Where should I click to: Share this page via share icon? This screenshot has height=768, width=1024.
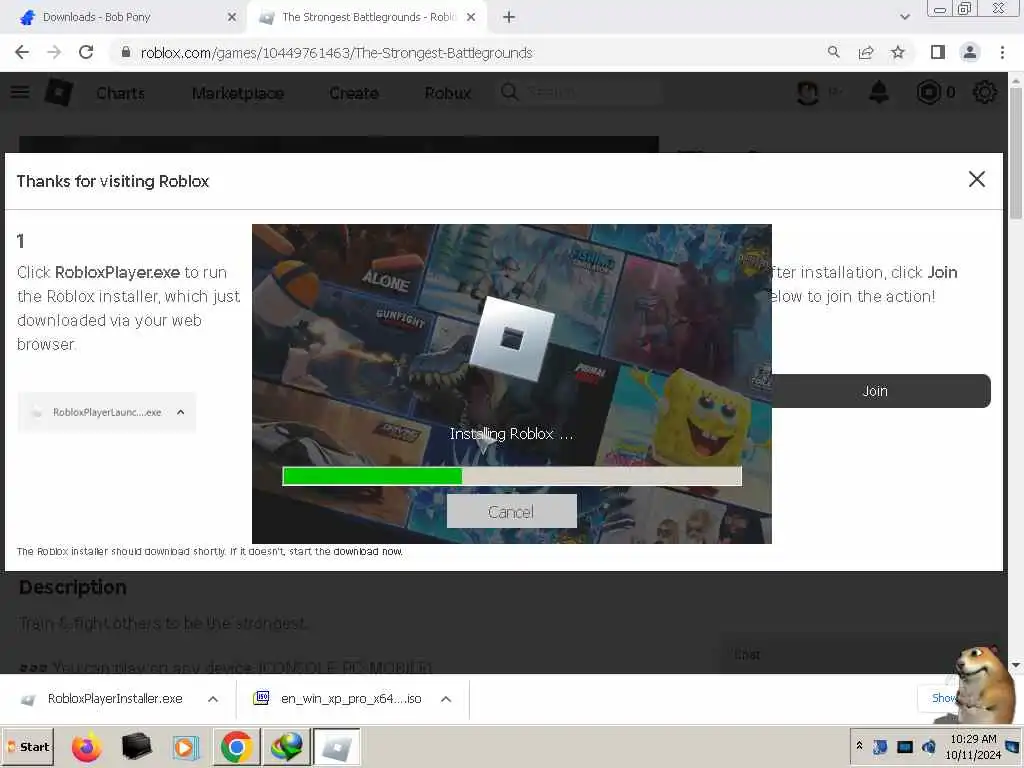pyautogui.click(x=866, y=52)
